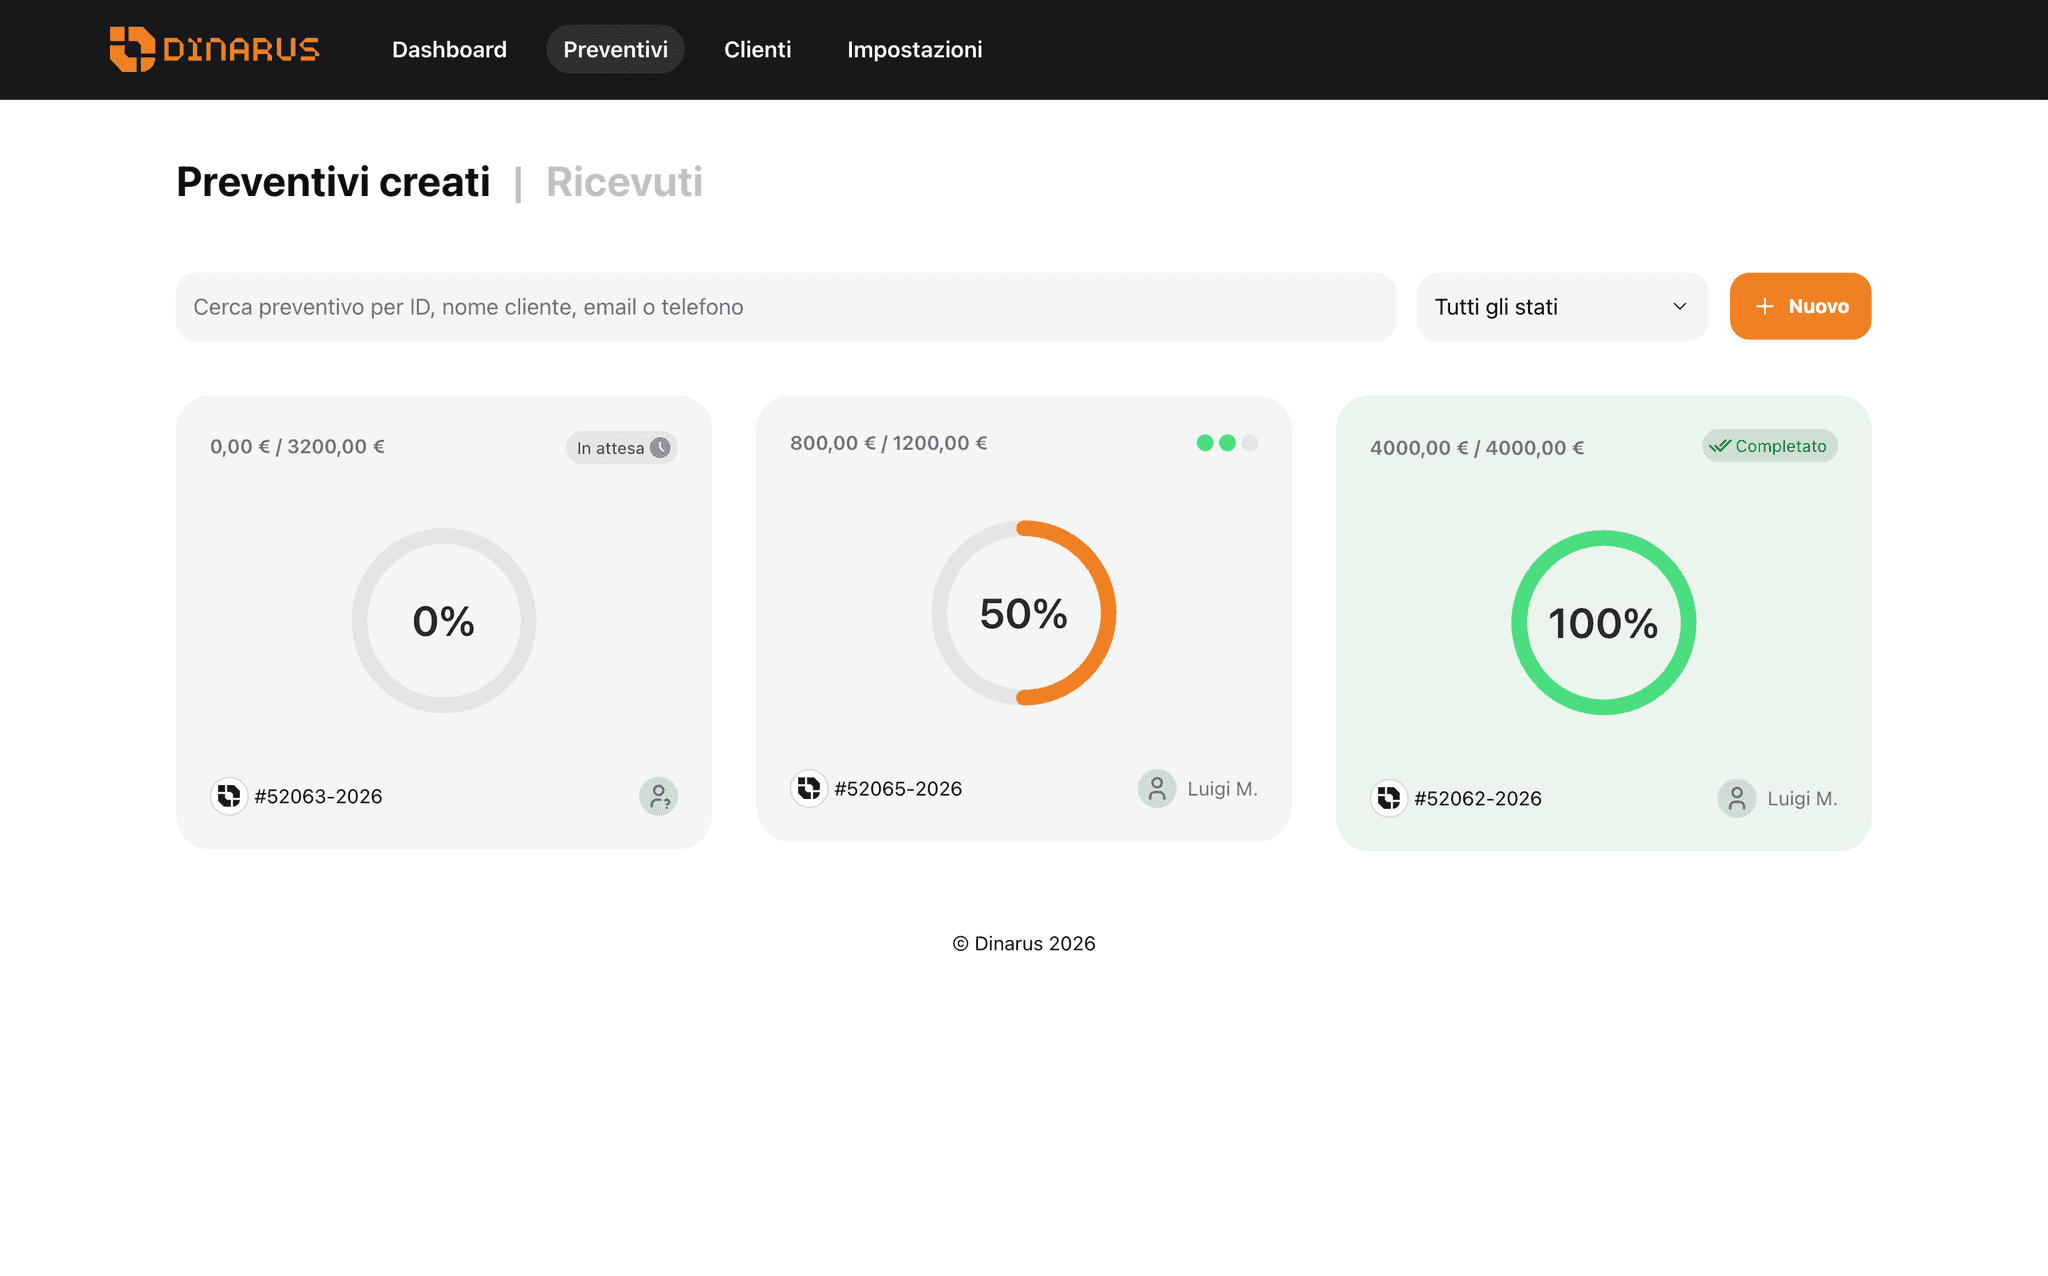Click the unassigned user icon on #52063-2026 card
Image resolution: width=2048 pixels, height=1276 pixels.
click(x=659, y=796)
